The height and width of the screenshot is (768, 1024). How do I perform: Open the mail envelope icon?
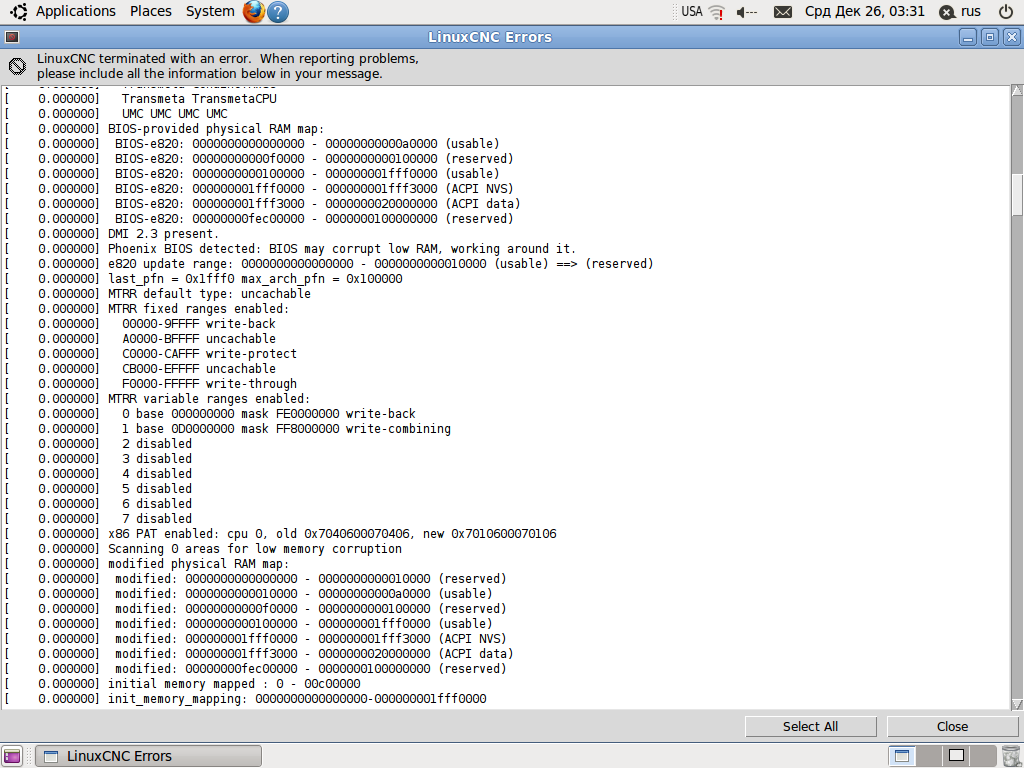pyautogui.click(x=782, y=12)
